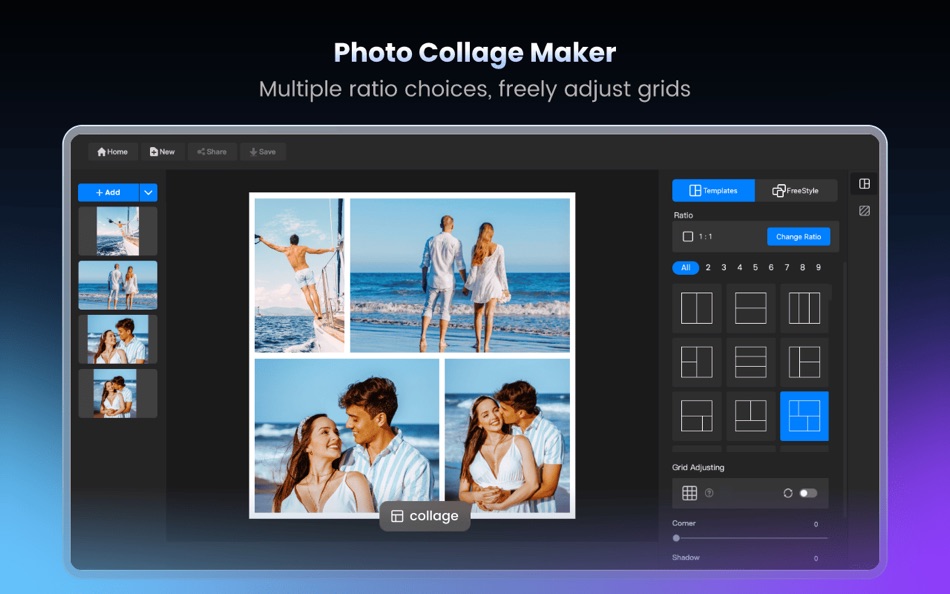The image size is (950, 594).
Task: Switch to the Templates tab
Action: tap(713, 190)
